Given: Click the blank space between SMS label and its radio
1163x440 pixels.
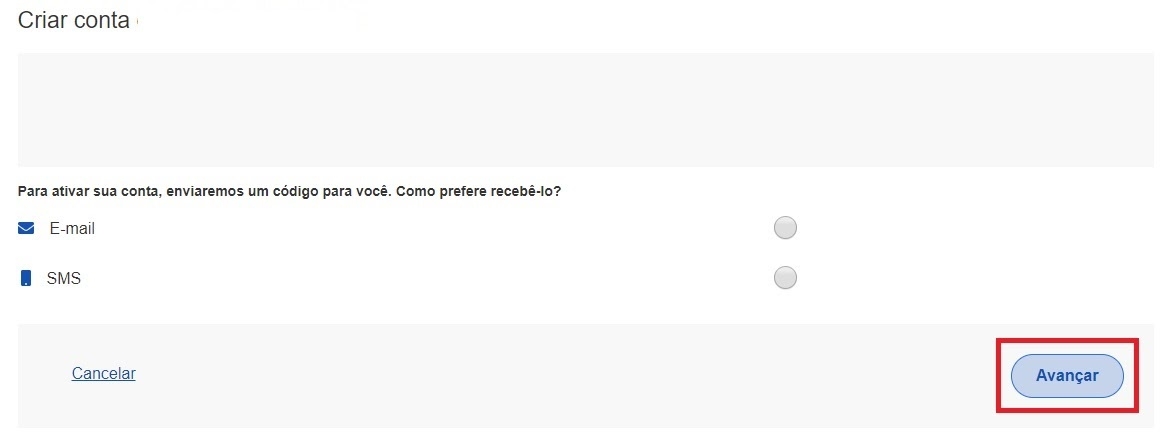Looking at the screenshot, I should tap(430, 279).
